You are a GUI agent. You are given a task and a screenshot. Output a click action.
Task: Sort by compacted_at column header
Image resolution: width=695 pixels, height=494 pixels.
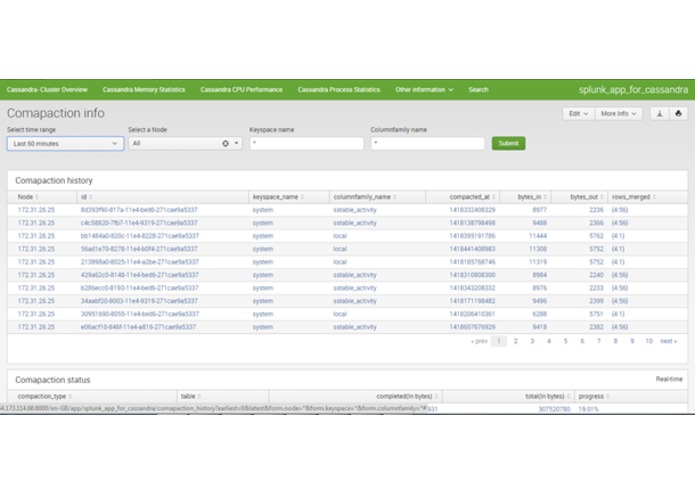pos(472,197)
